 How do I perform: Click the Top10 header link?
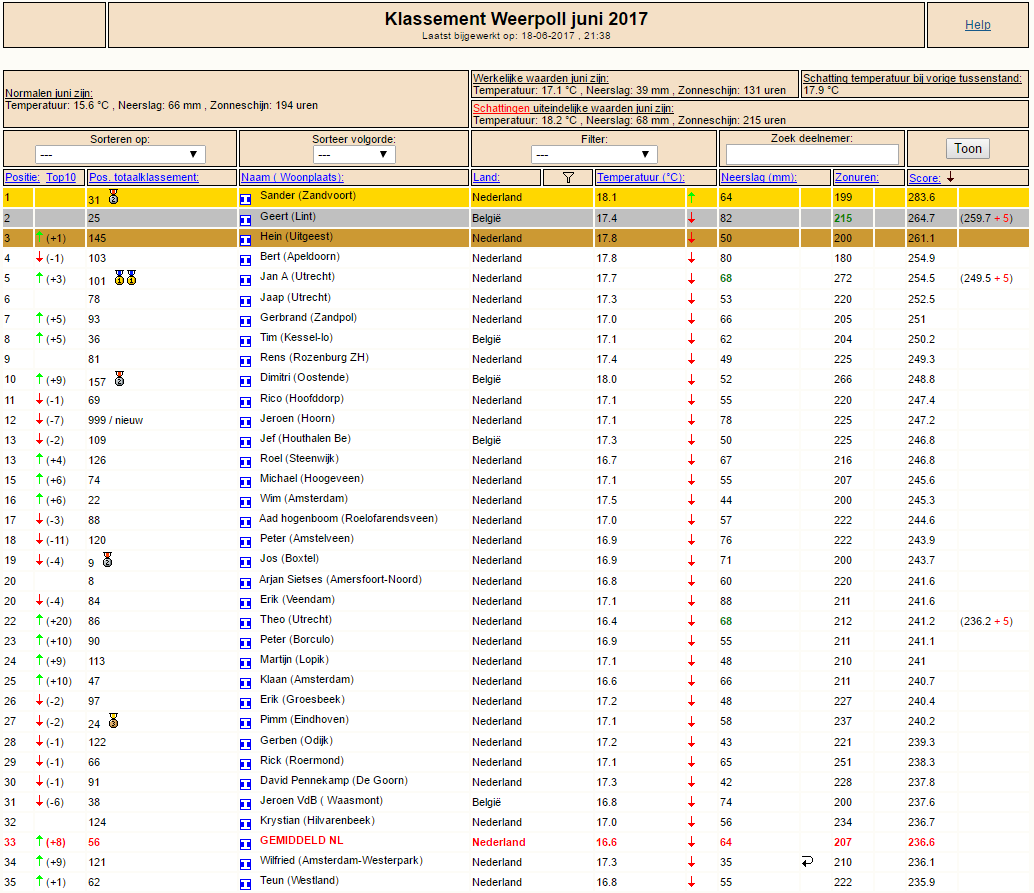[x=61, y=177]
